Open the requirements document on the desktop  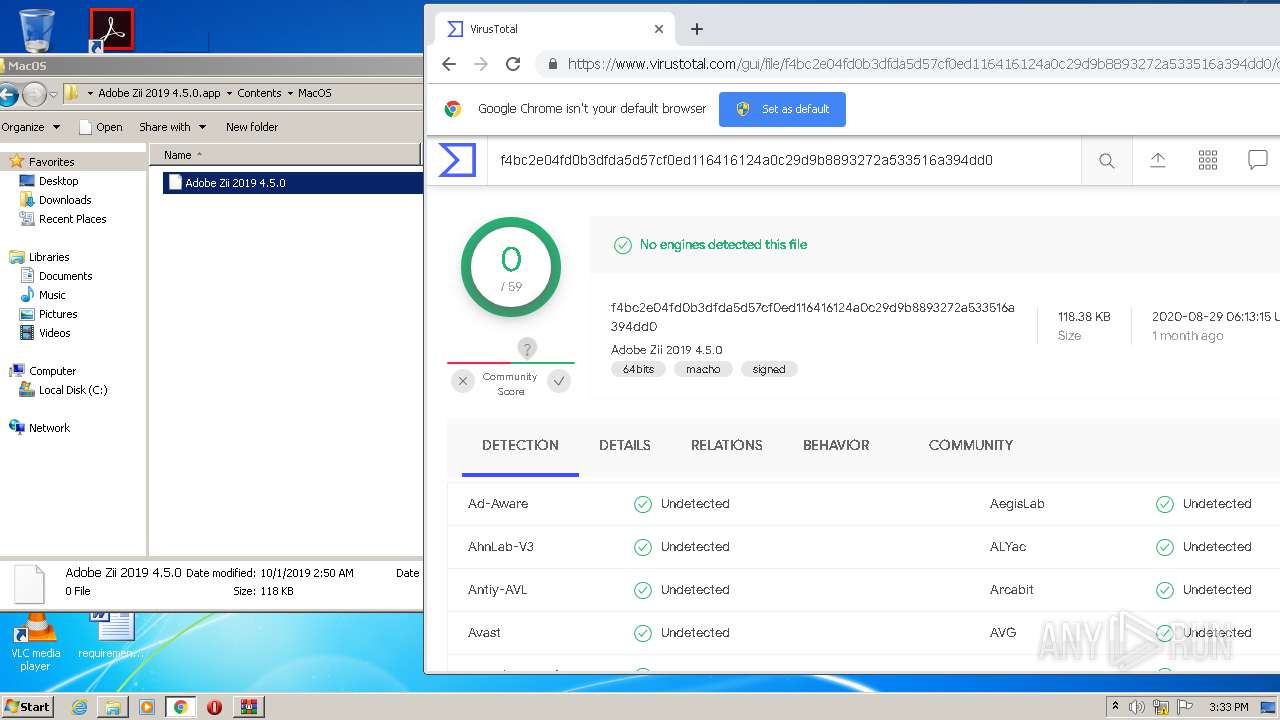(x=111, y=636)
